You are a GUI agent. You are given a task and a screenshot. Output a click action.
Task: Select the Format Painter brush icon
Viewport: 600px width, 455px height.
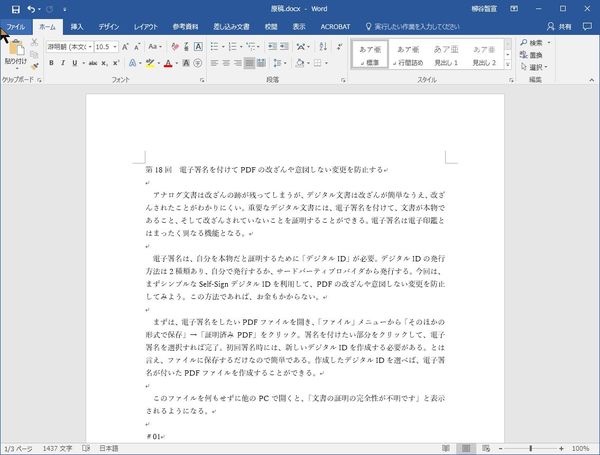click(36, 68)
